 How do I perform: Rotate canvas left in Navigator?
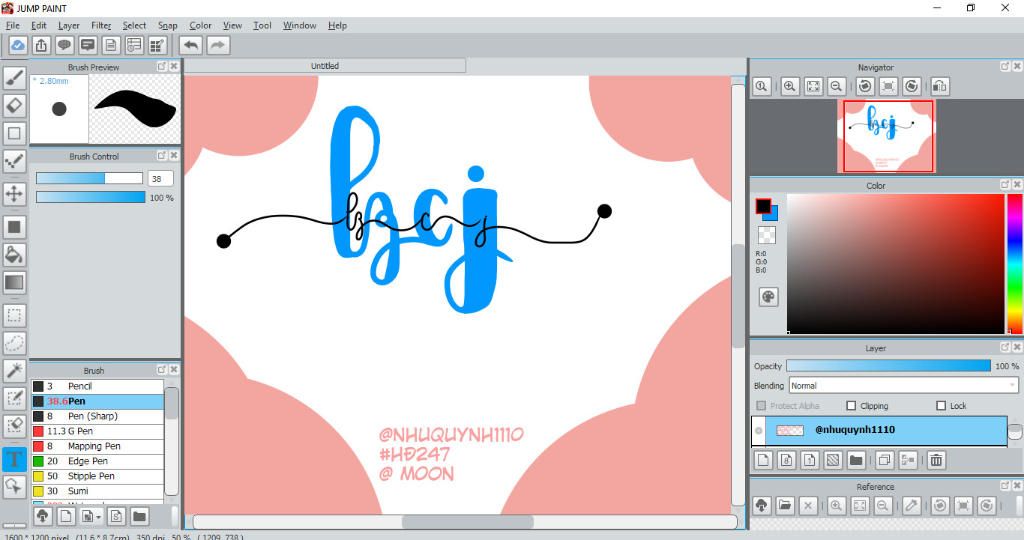point(865,86)
